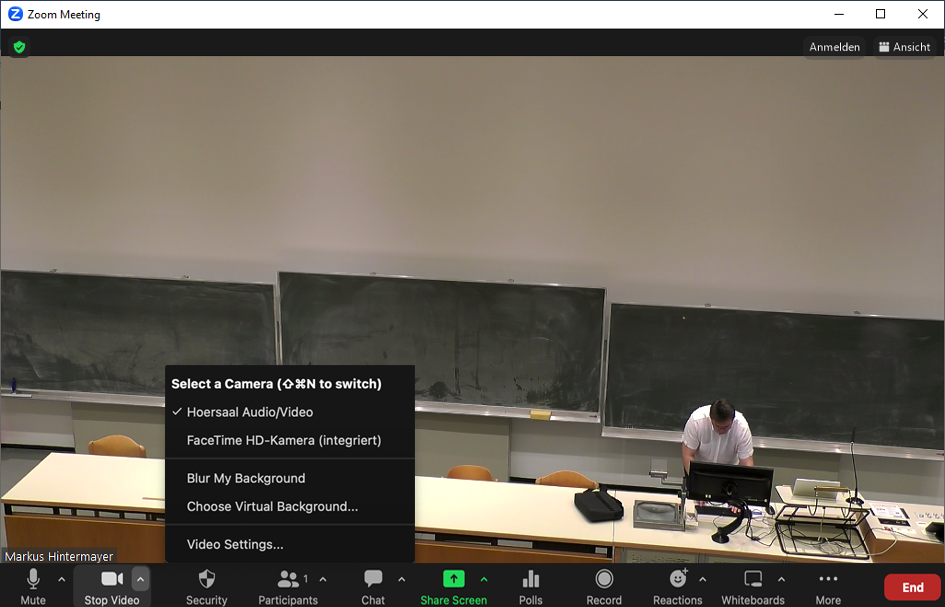This screenshot has height=607, width=945.
Task: Expand audio options arrow next to Mute
Action: tap(61, 580)
